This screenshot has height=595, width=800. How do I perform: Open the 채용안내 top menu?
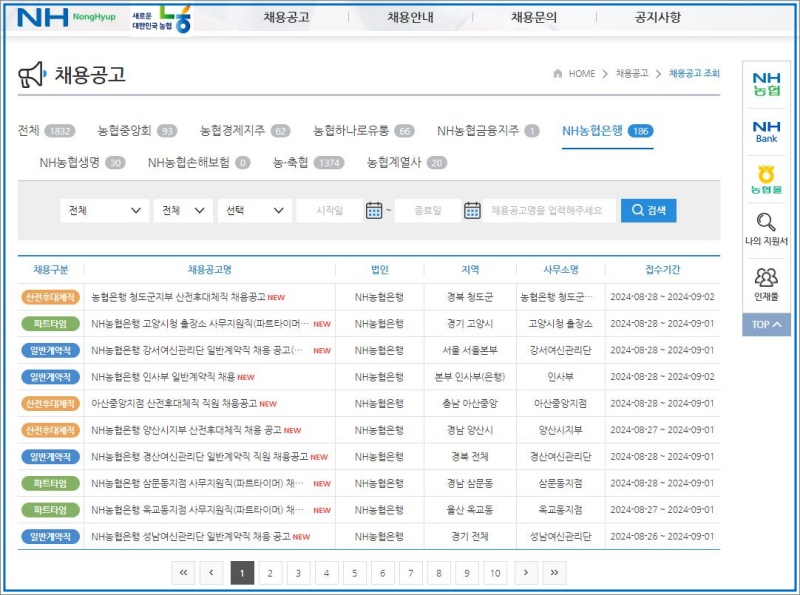click(410, 17)
